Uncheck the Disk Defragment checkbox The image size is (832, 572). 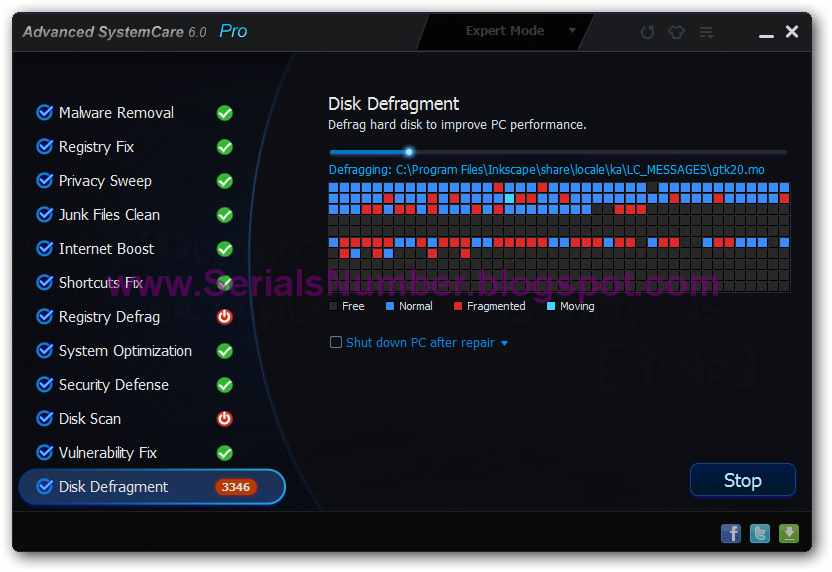45,486
